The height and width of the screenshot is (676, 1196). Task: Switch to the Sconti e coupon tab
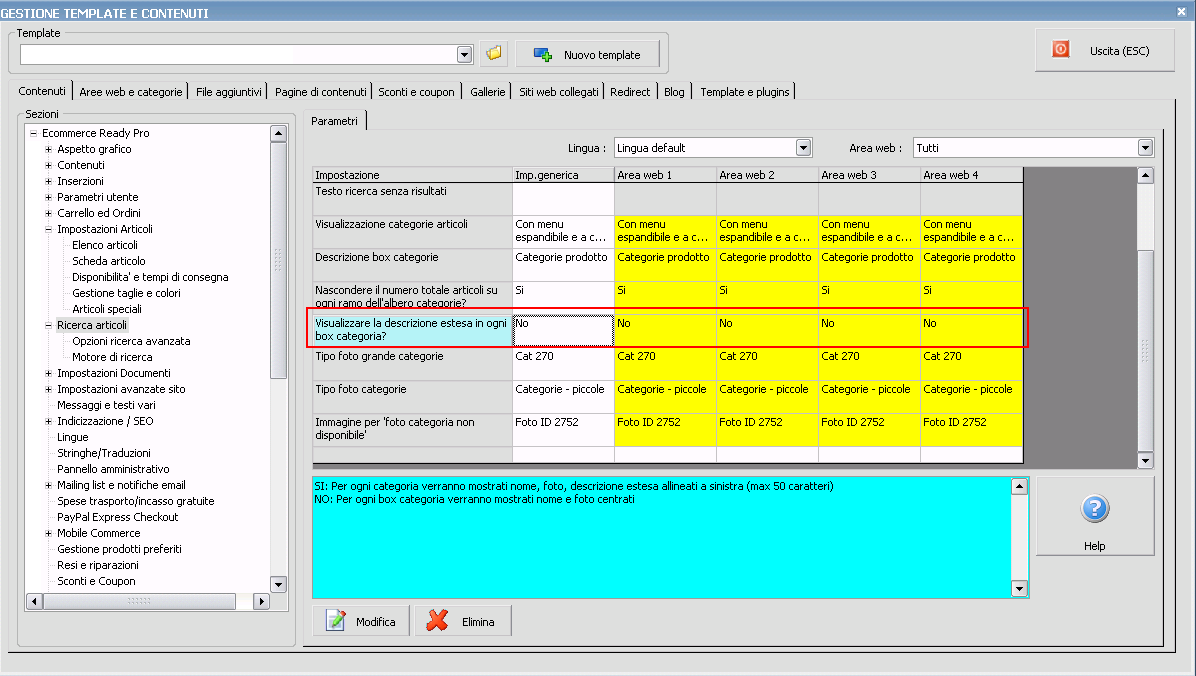416,92
